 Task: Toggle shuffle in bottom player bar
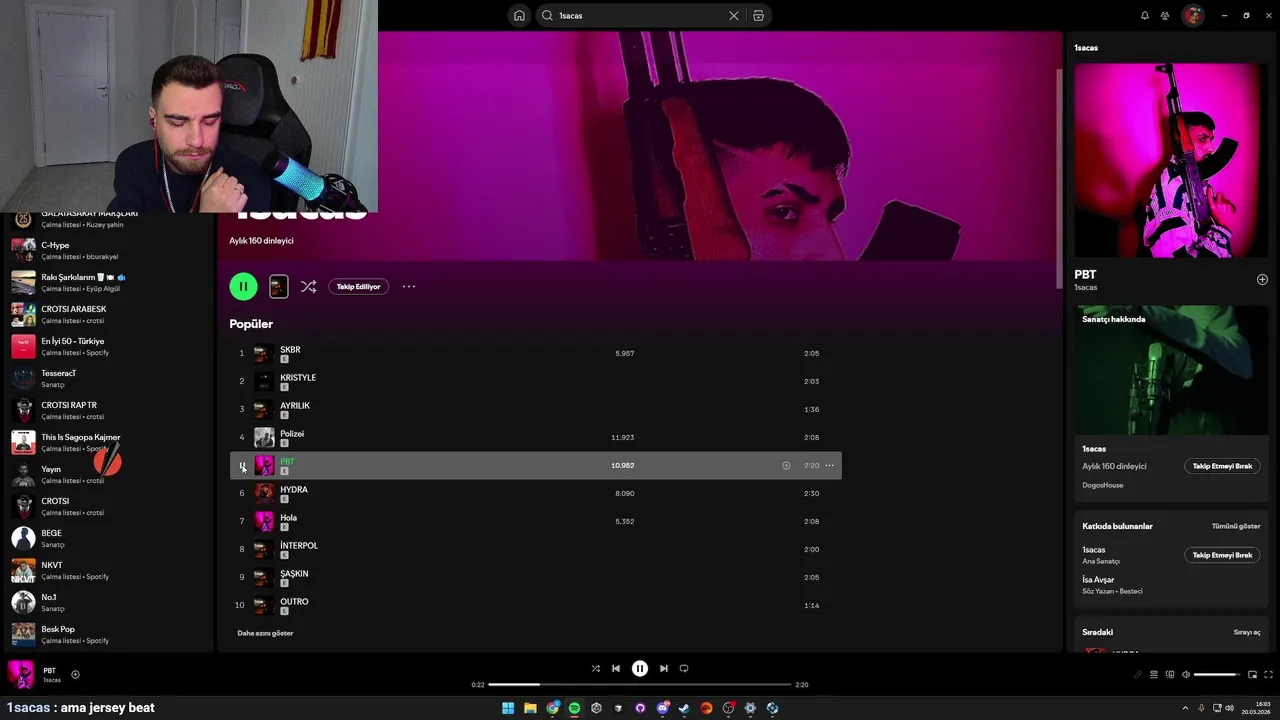(x=596, y=668)
